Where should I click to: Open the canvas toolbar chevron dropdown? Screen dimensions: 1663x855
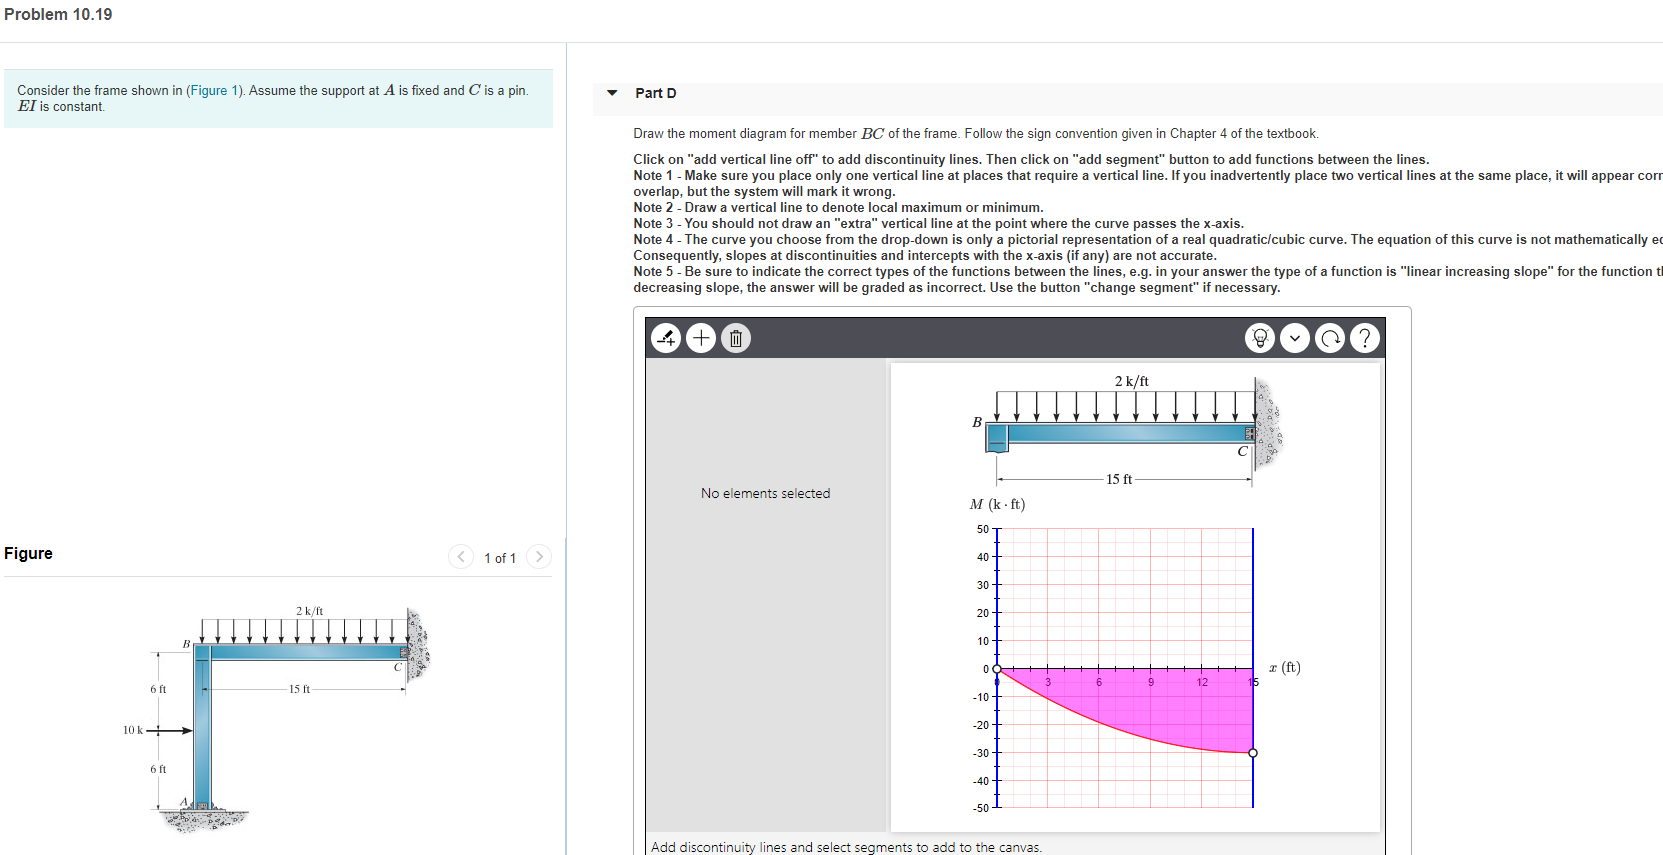coord(1295,338)
